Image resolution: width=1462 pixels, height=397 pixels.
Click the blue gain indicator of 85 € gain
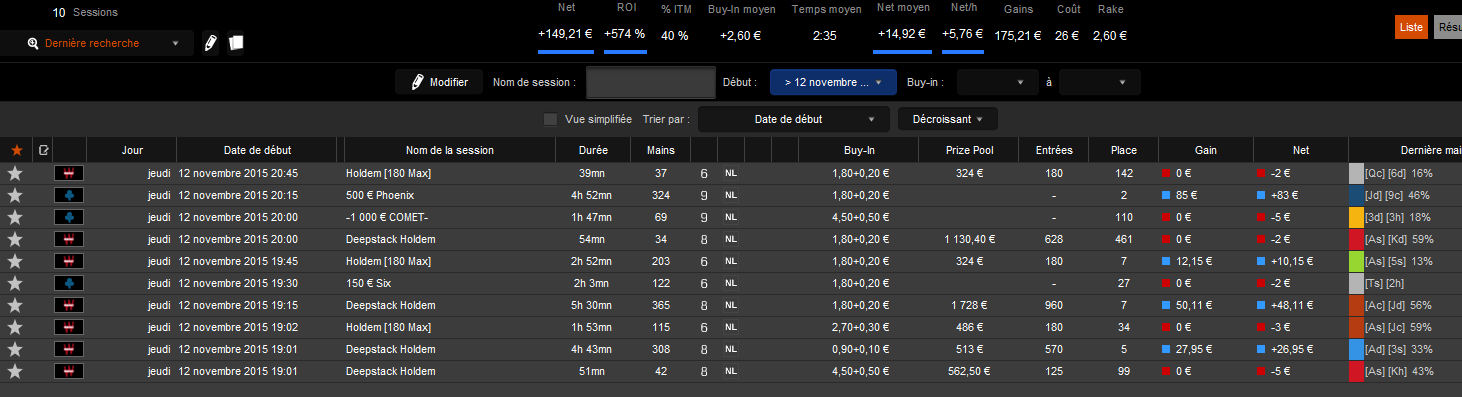point(1166,195)
